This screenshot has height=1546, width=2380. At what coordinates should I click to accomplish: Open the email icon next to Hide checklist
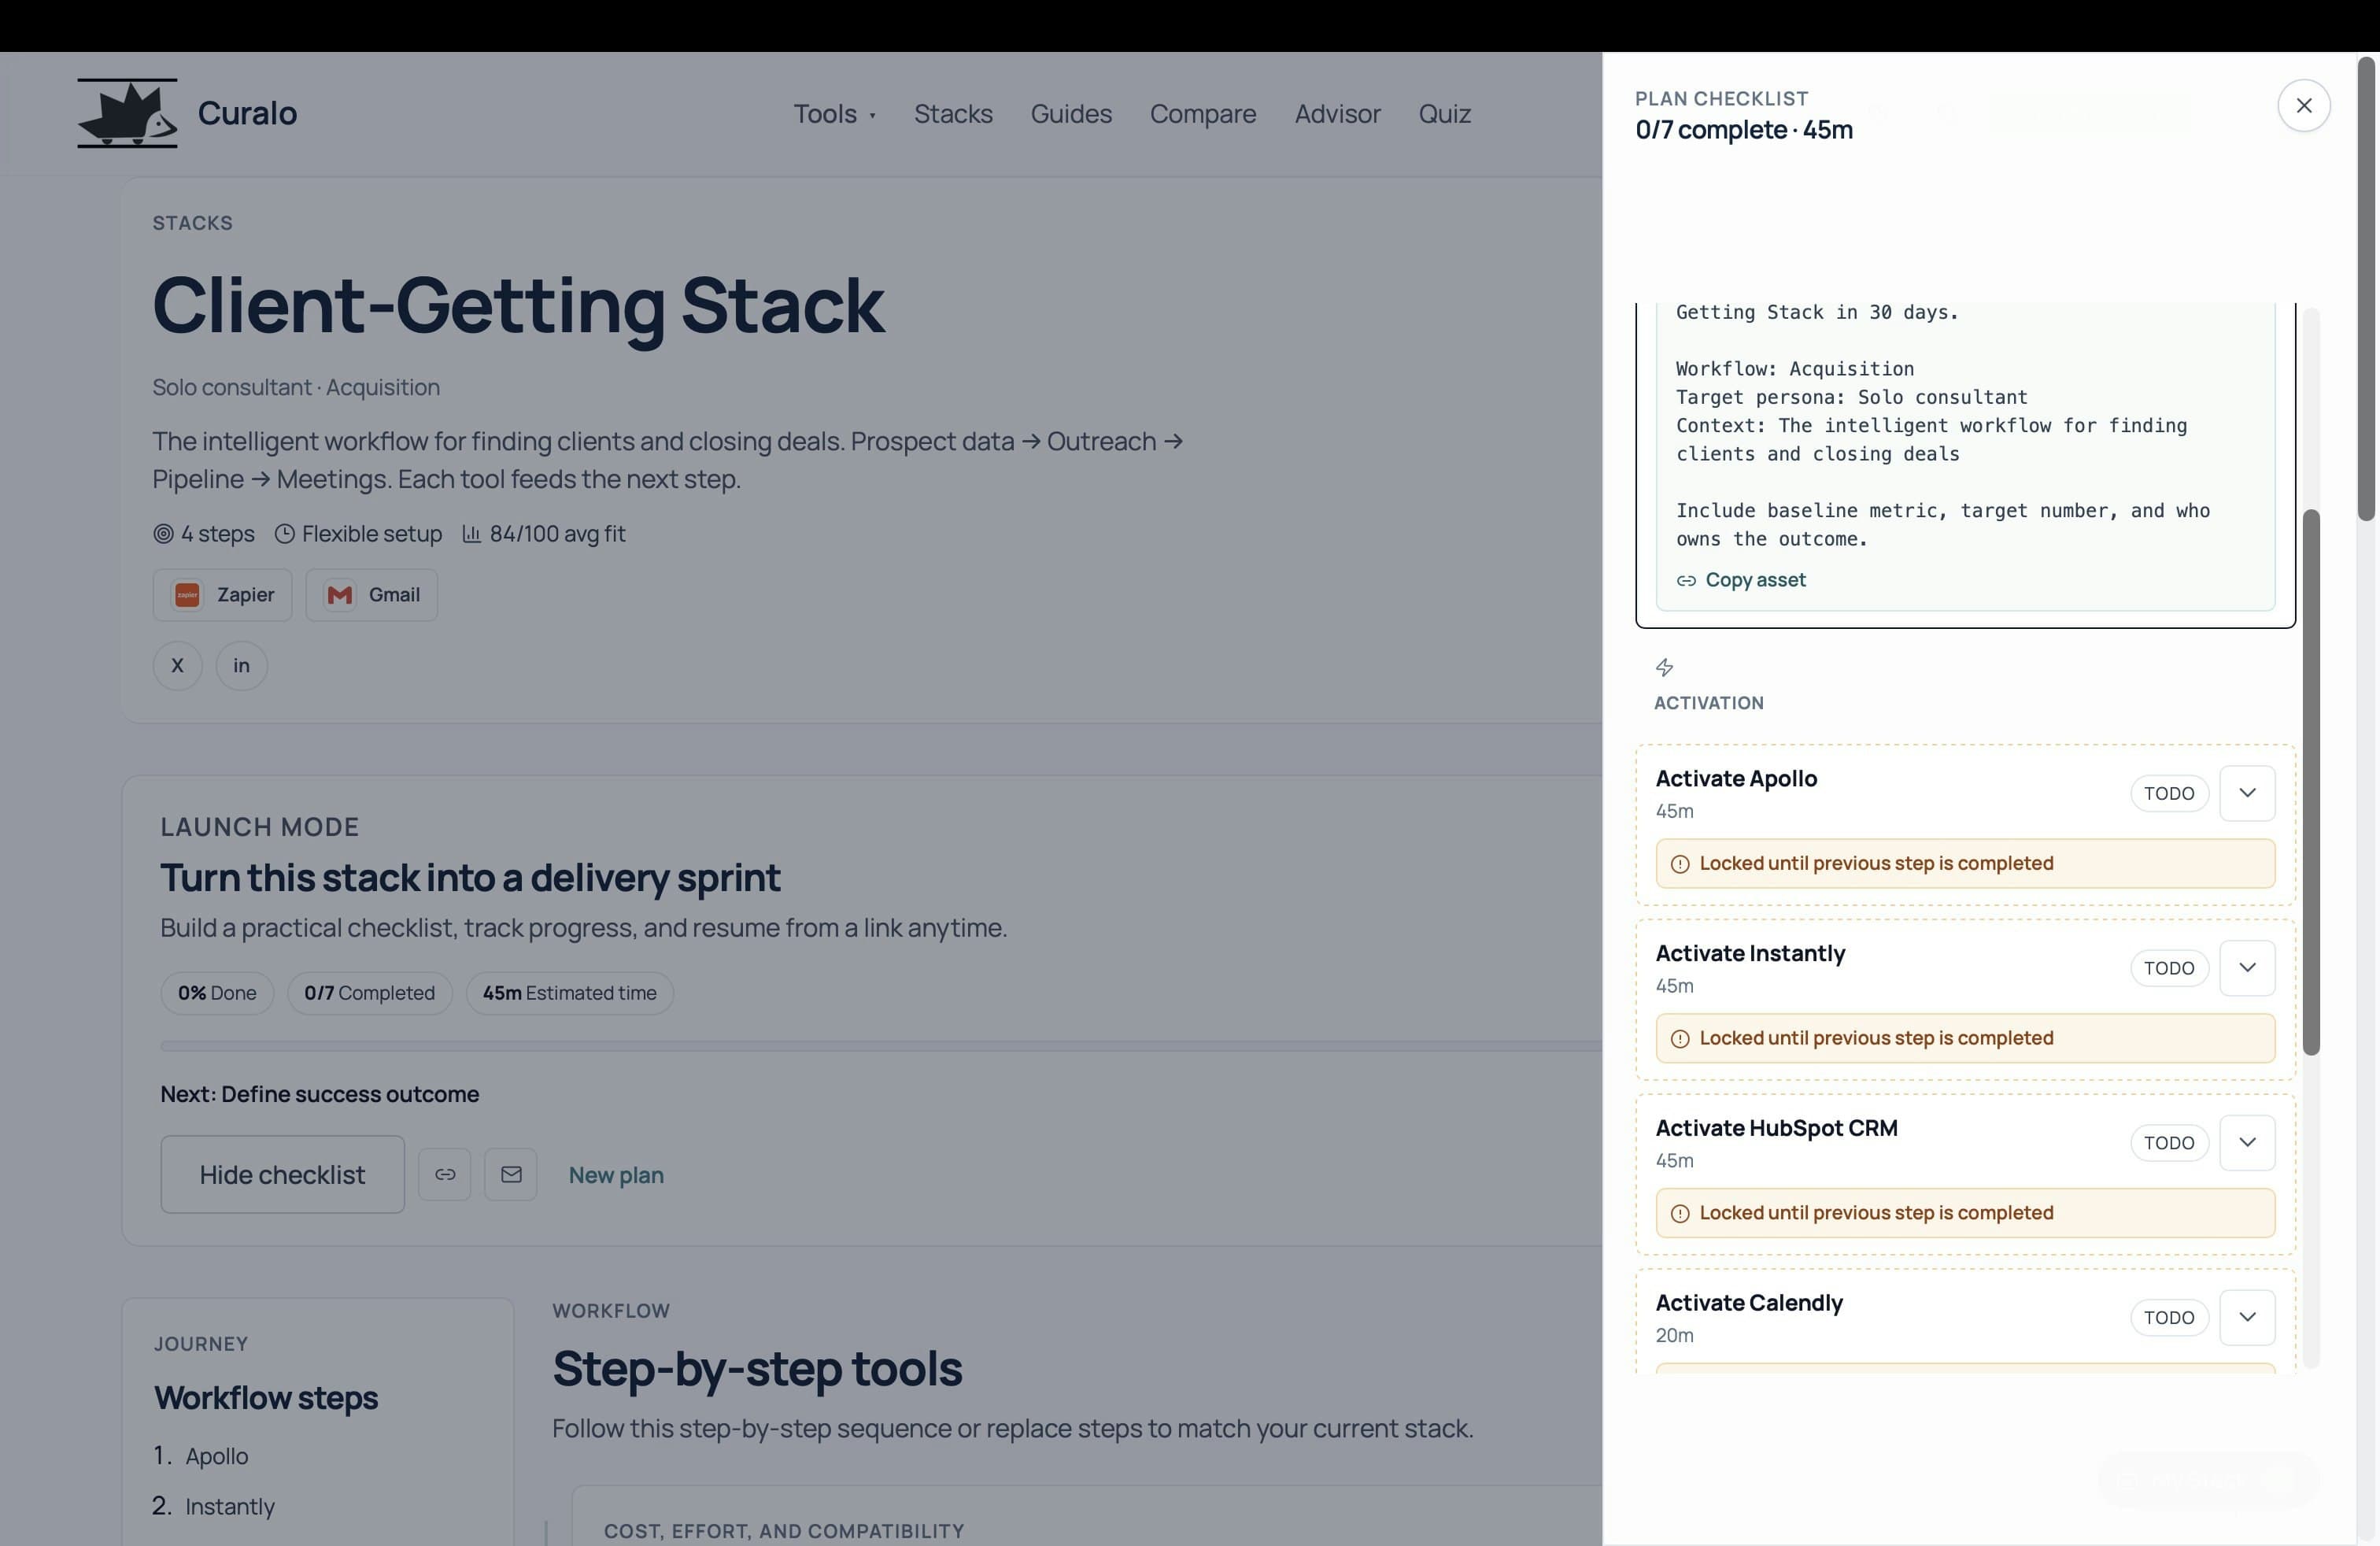(511, 1174)
